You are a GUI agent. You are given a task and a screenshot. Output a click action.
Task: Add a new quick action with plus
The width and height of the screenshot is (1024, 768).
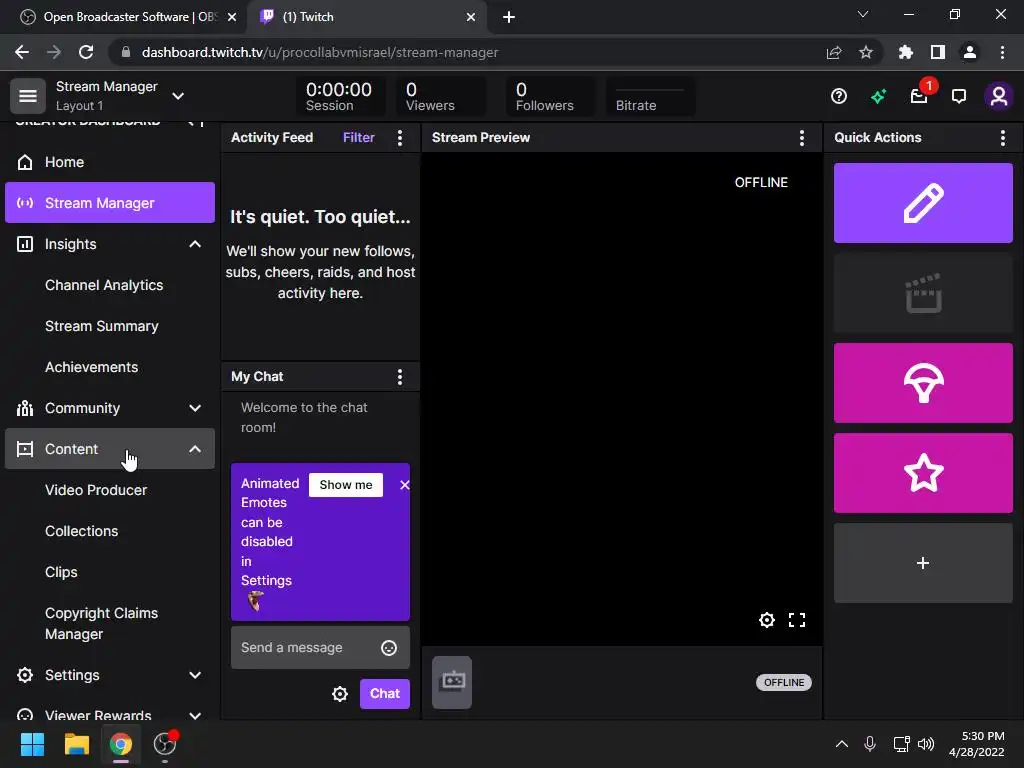(923, 563)
